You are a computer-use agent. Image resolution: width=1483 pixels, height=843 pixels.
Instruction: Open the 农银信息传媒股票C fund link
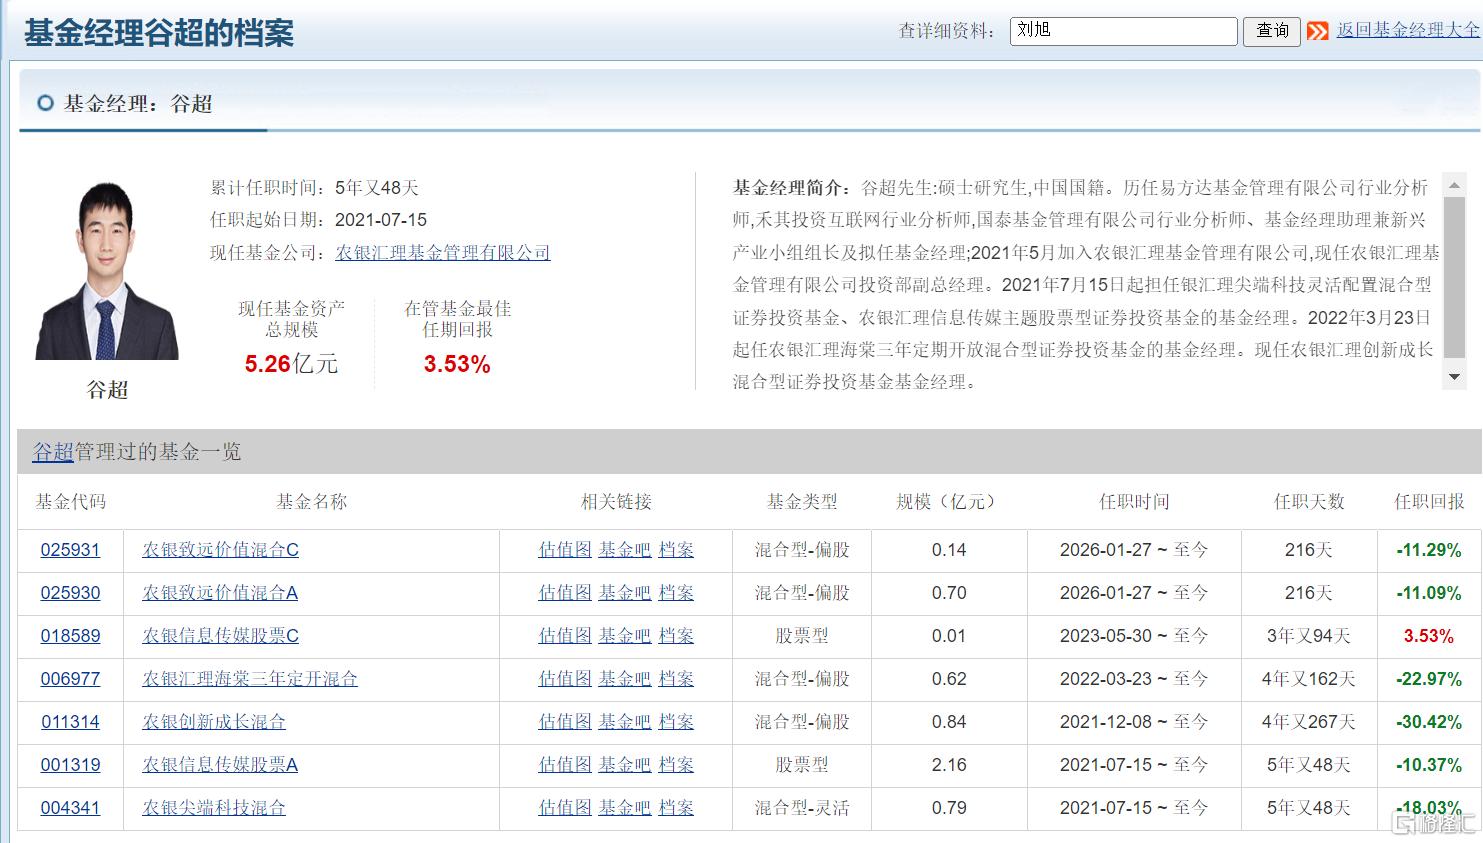click(220, 636)
